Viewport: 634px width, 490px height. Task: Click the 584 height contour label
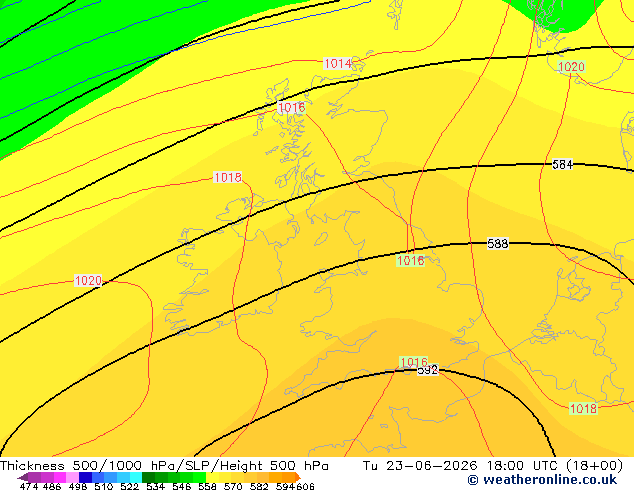point(562,164)
